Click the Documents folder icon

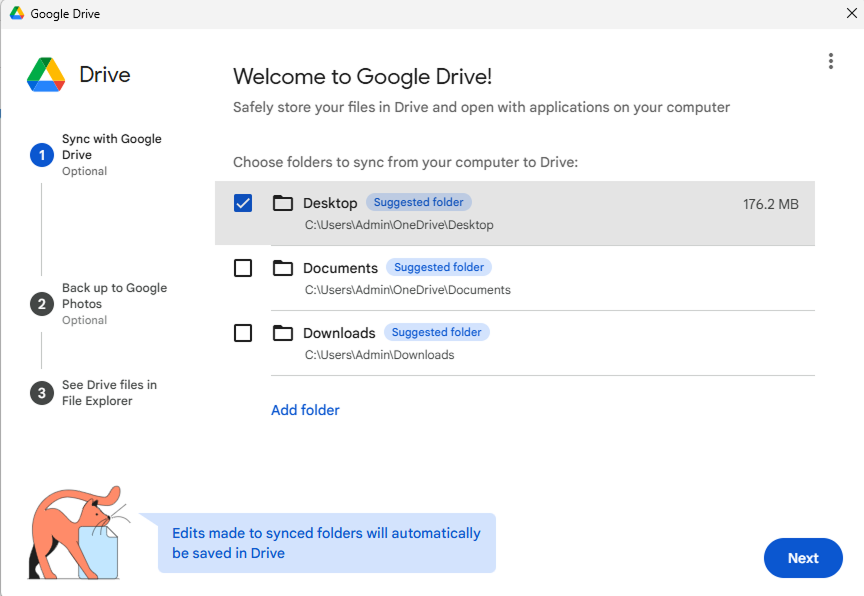(x=283, y=268)
